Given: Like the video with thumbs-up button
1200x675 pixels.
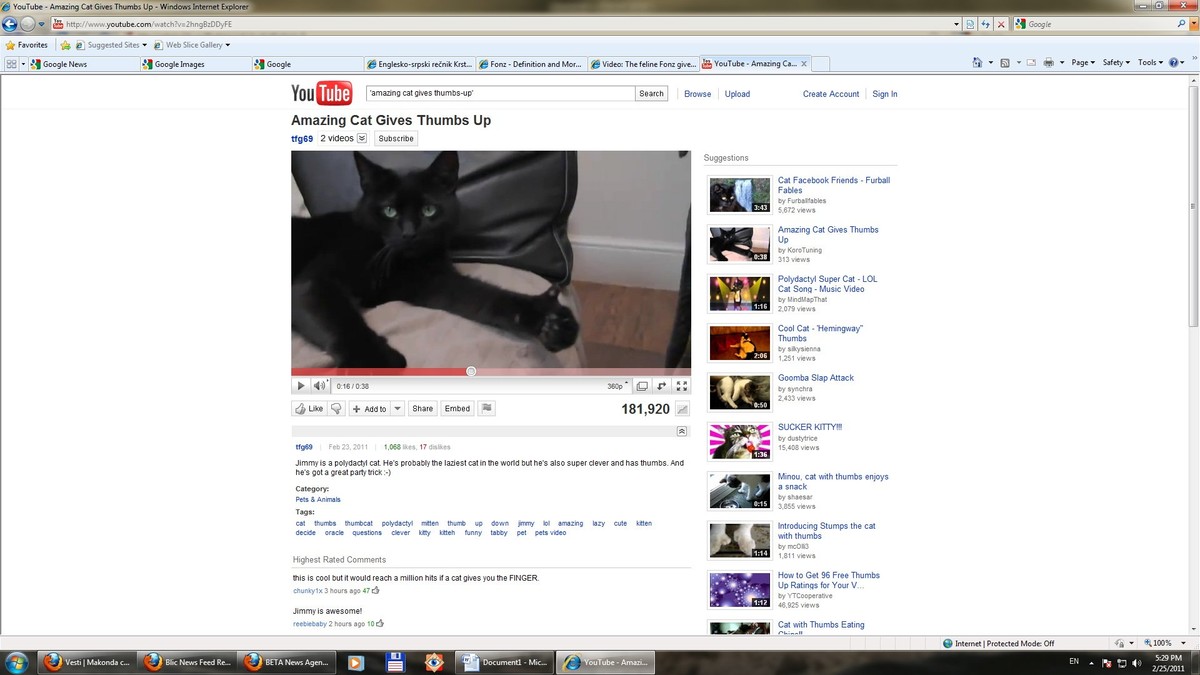Looking at the screenshot, I should tap(309, 408).
